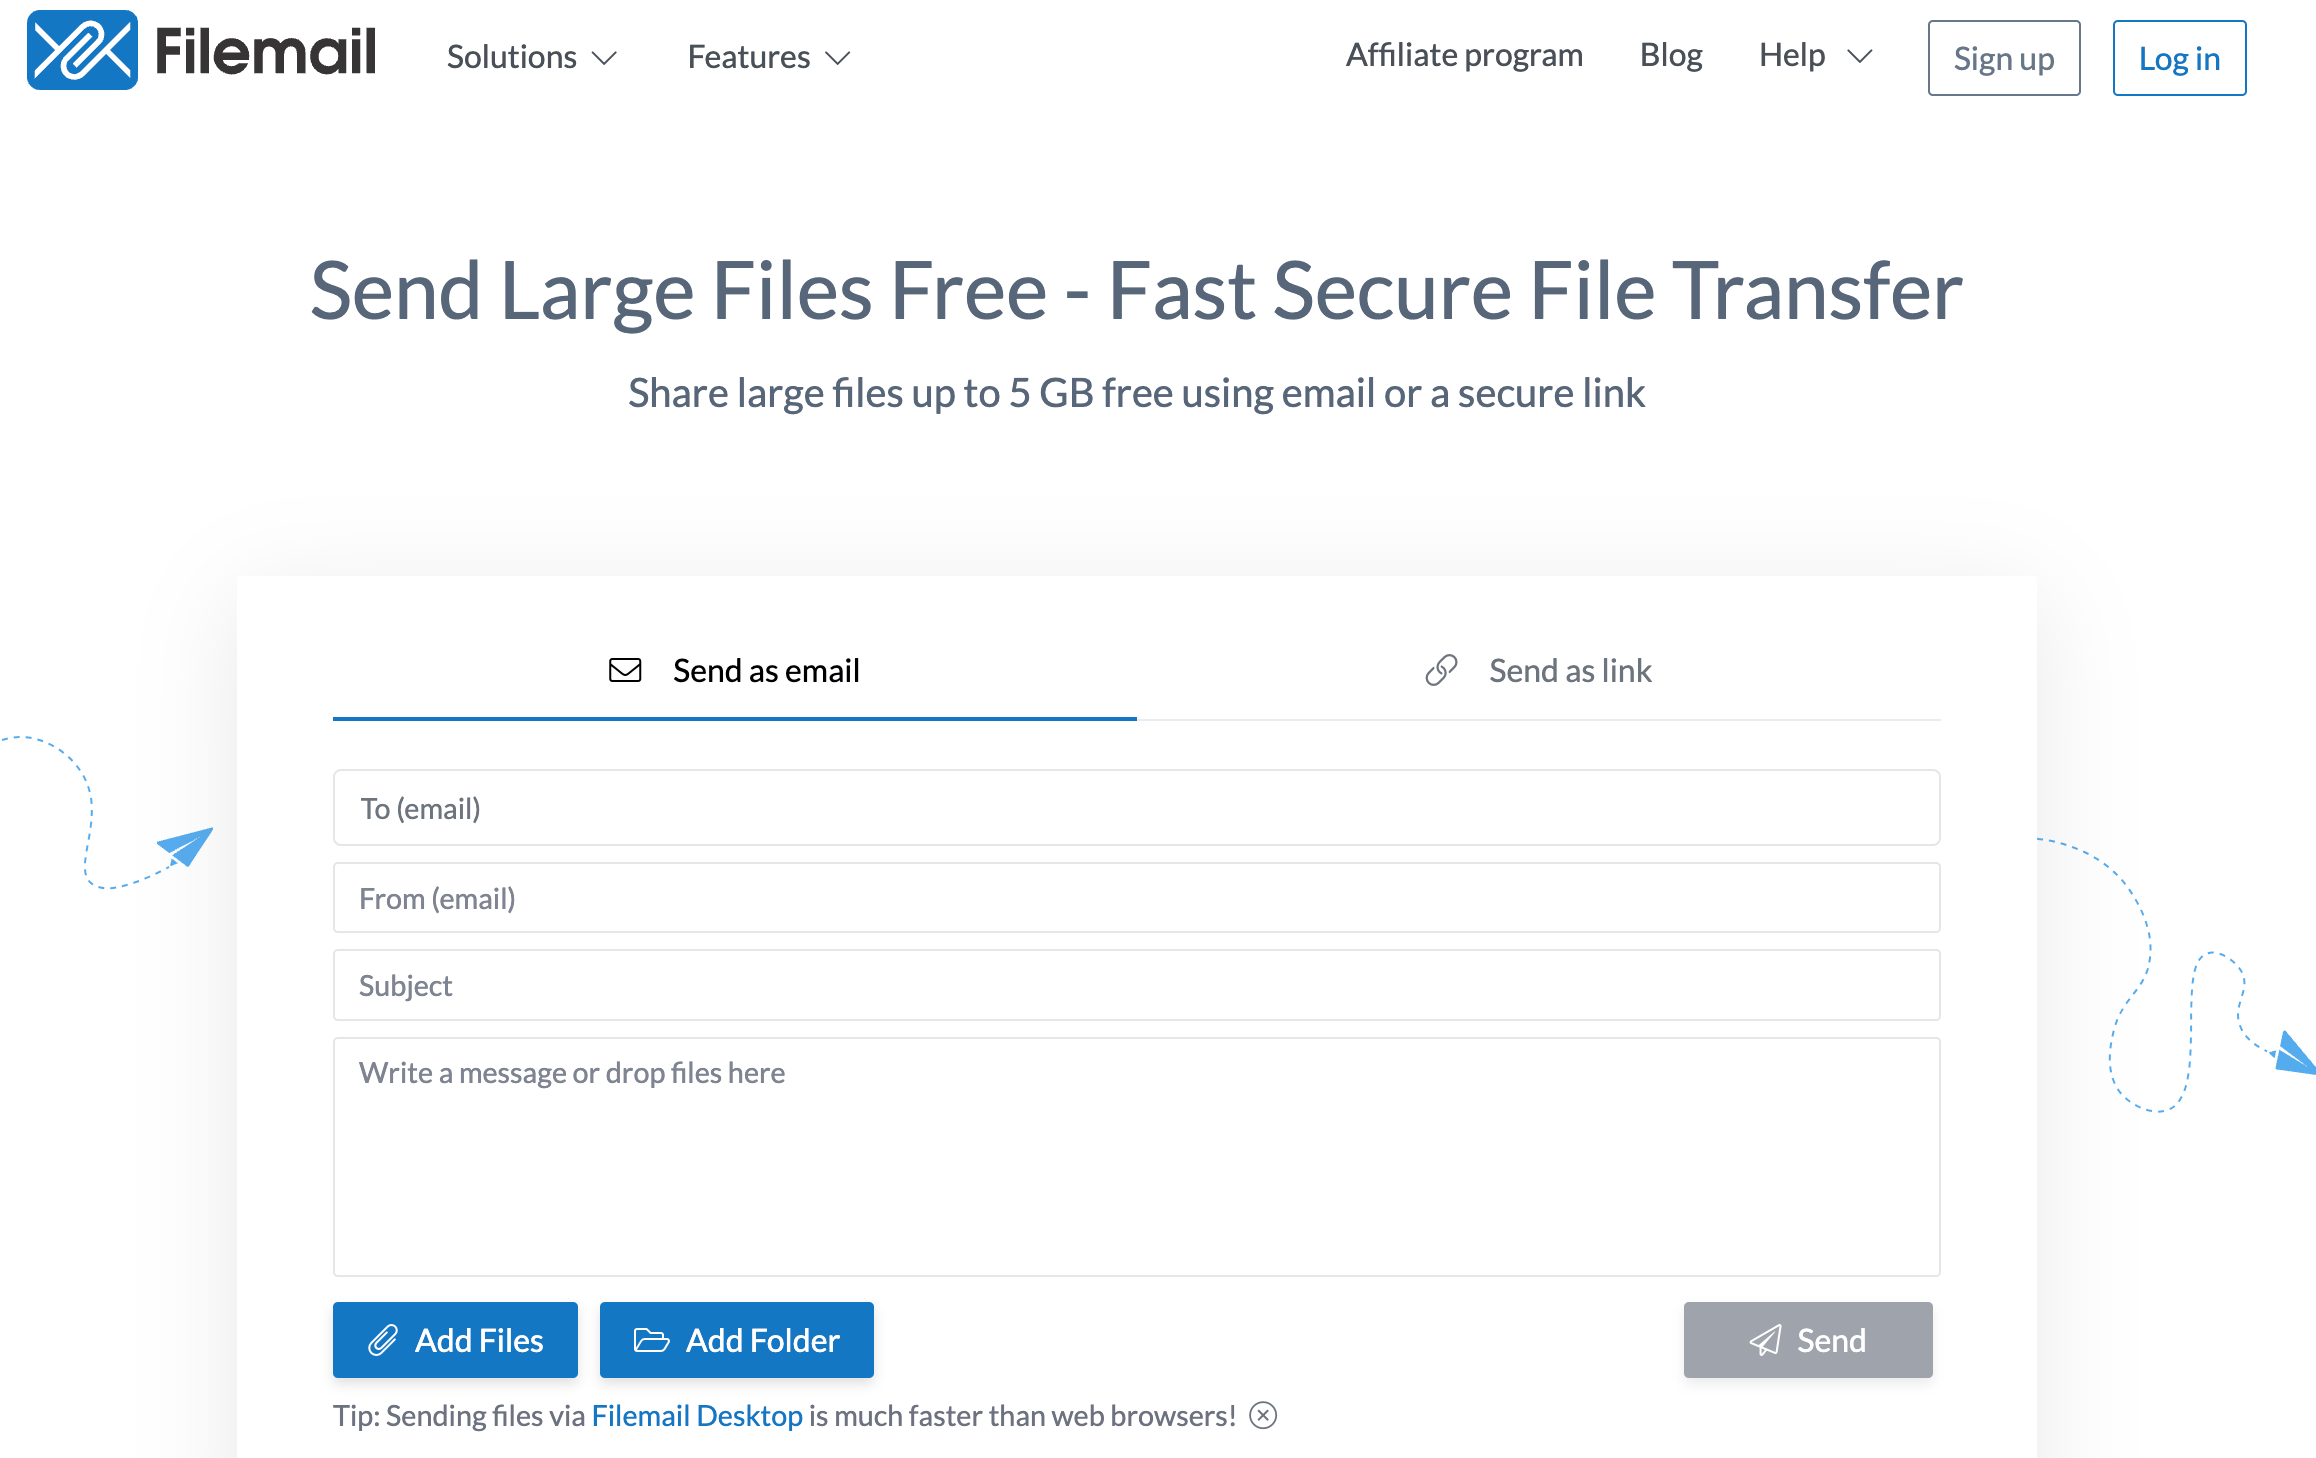Open the Affiliate program page
The width and height of the screenshot is (2316, 1458).
tap(1464, 55)
